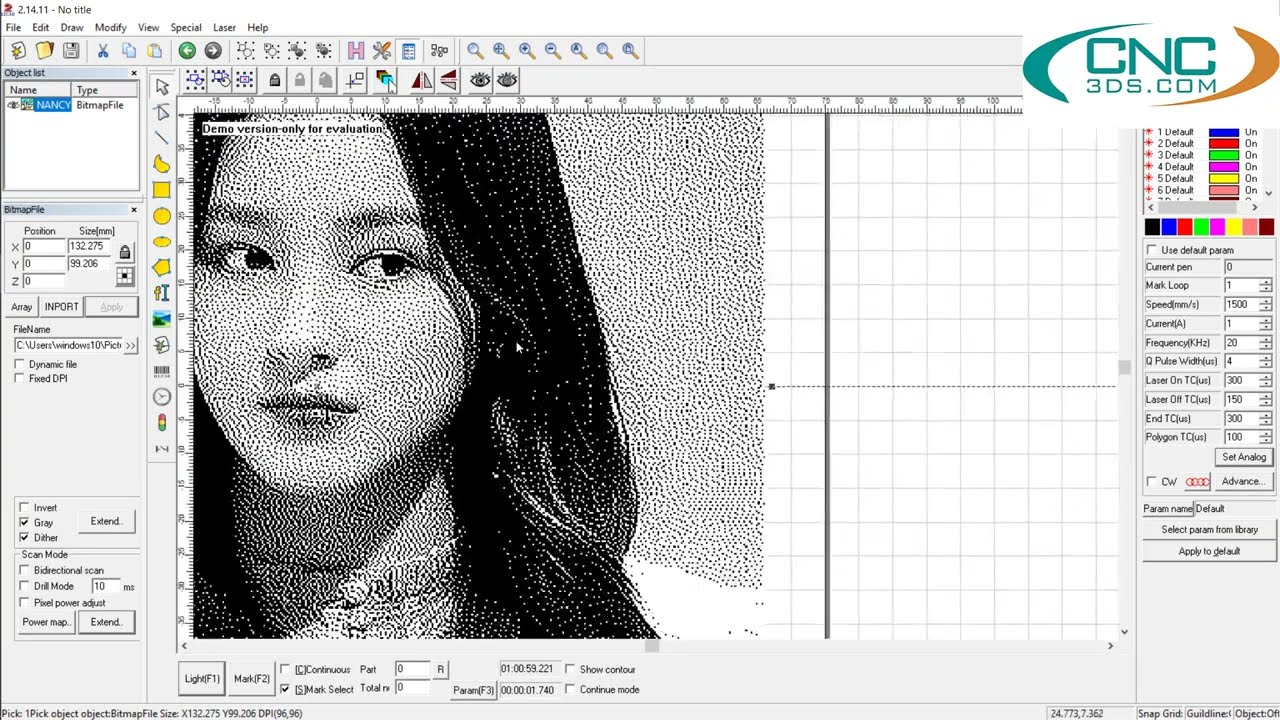Select the Barcode tool
This screenshot has height=720, width=1280.
162,372
